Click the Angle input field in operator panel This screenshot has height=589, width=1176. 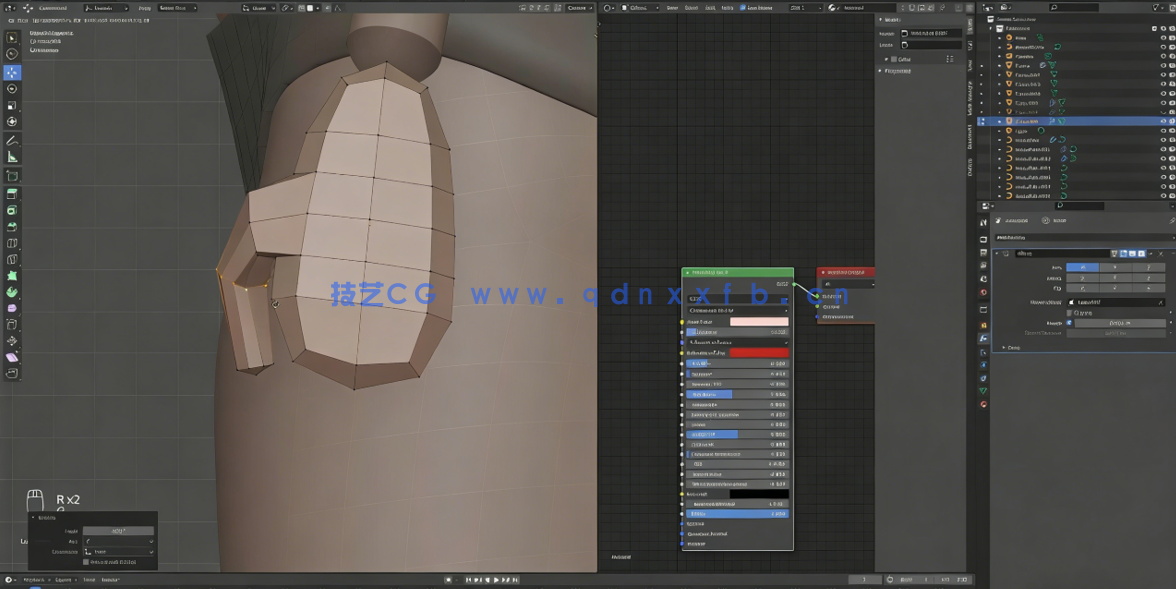(118, 531)
